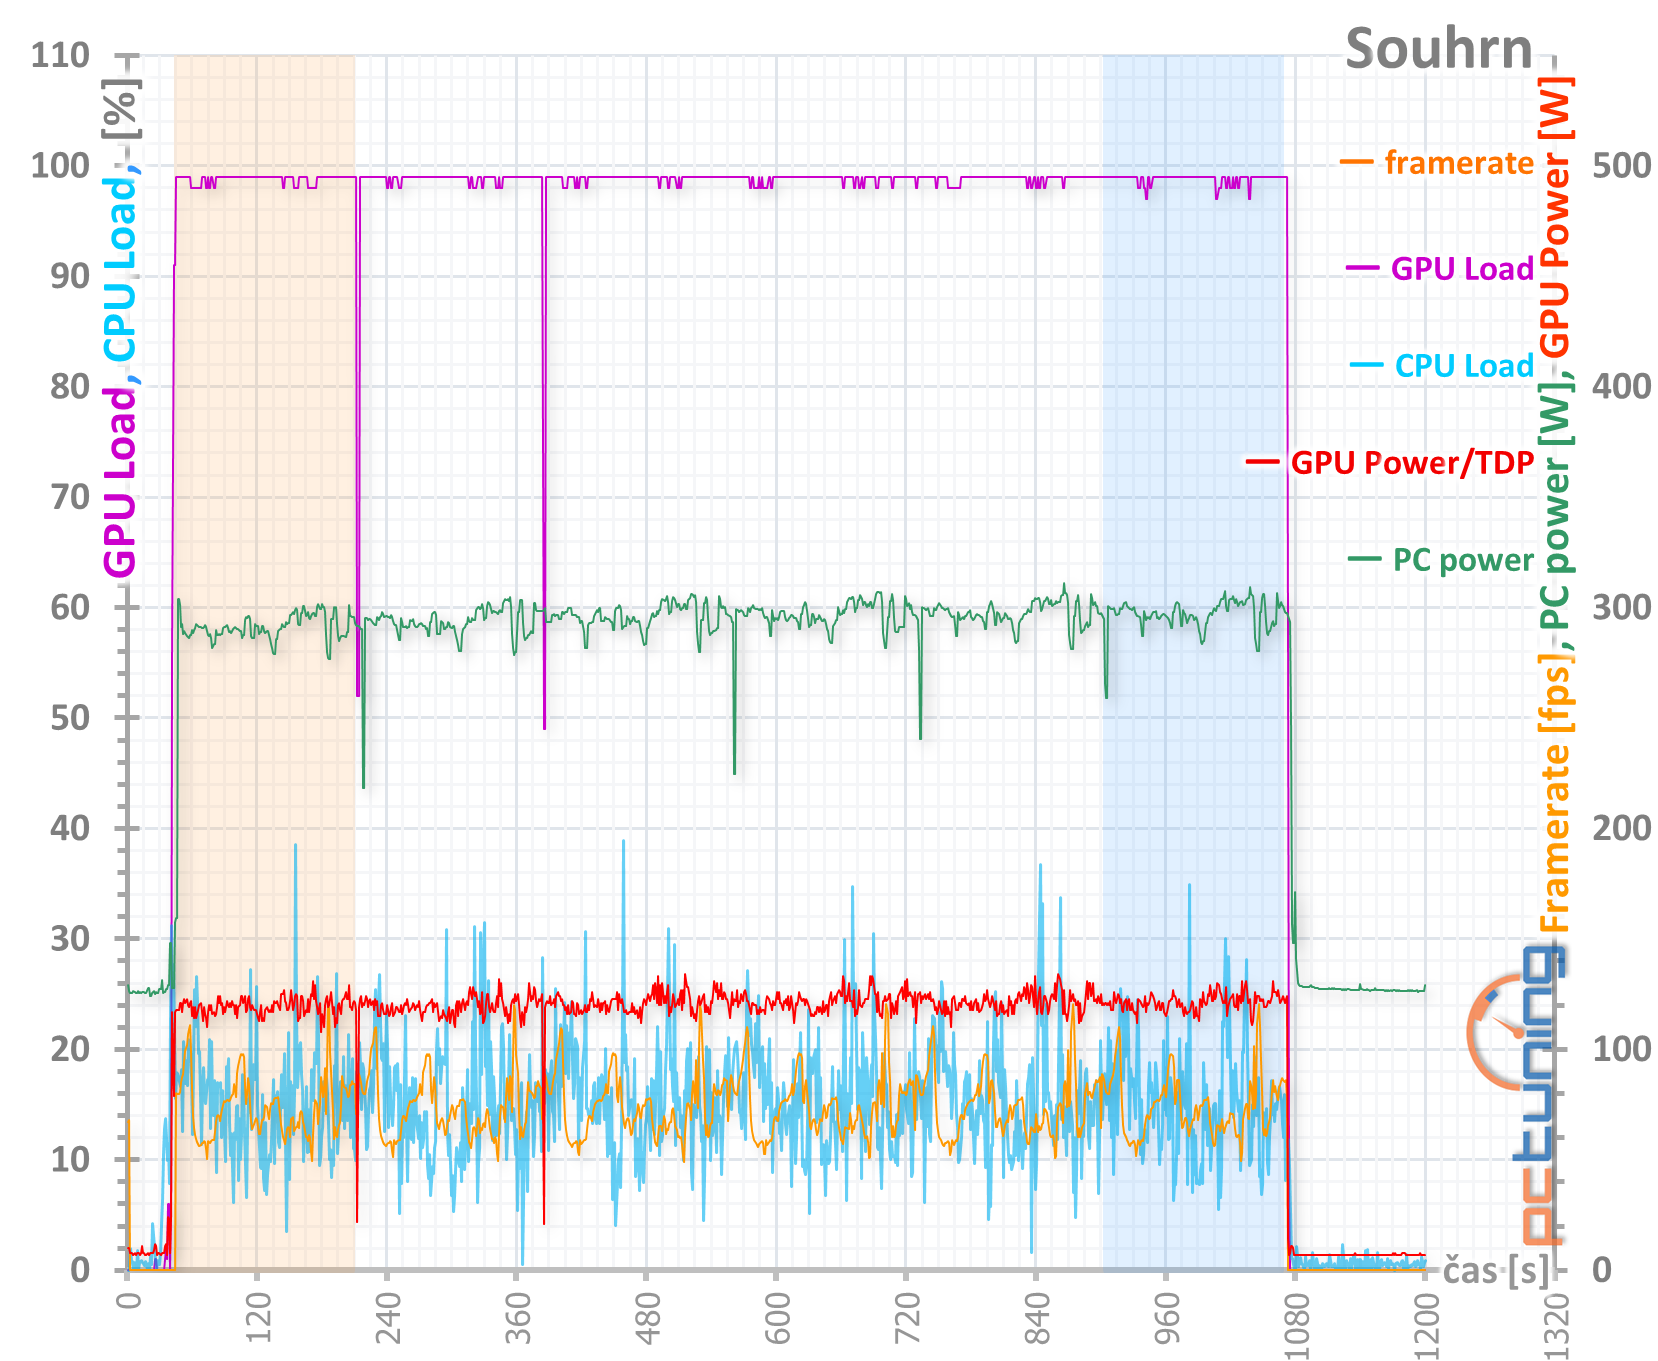Select the 'framerate' legend entry
Image resolution: width=1658 pixels, height=1361 pixels.
(1459, 162)
